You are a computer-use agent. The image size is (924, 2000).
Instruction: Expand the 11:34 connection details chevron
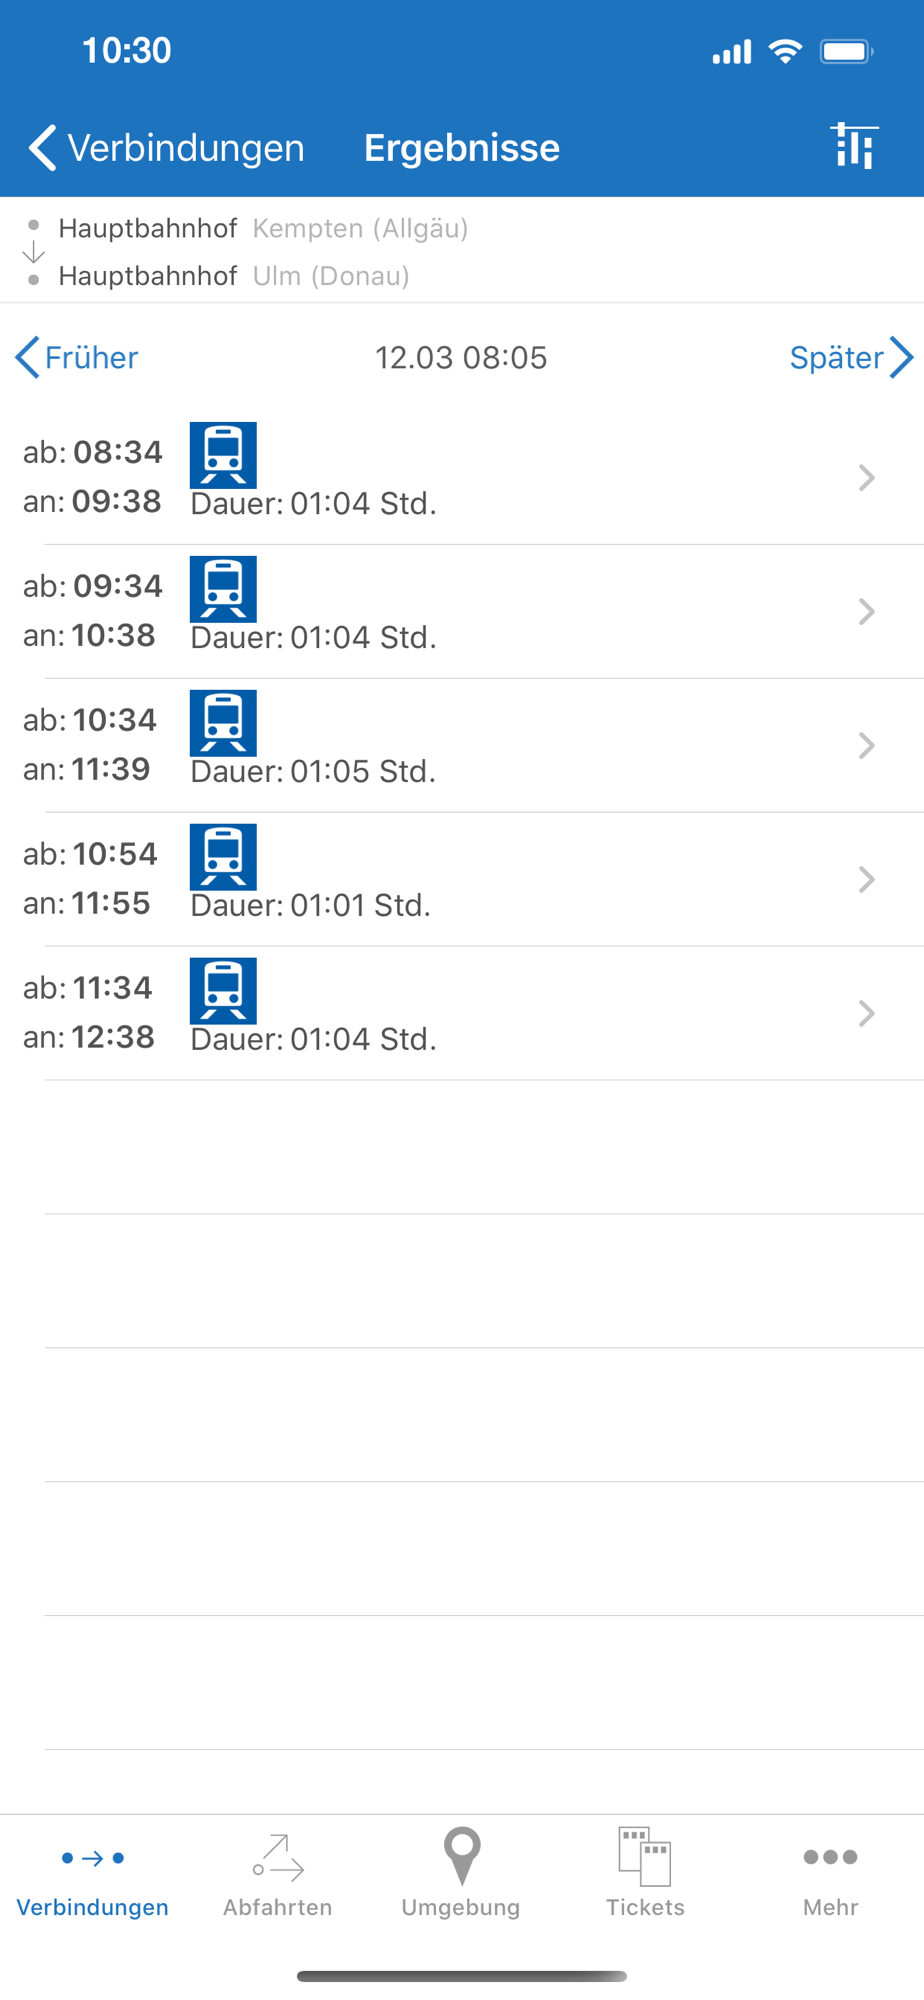(x=866, y=1014)
